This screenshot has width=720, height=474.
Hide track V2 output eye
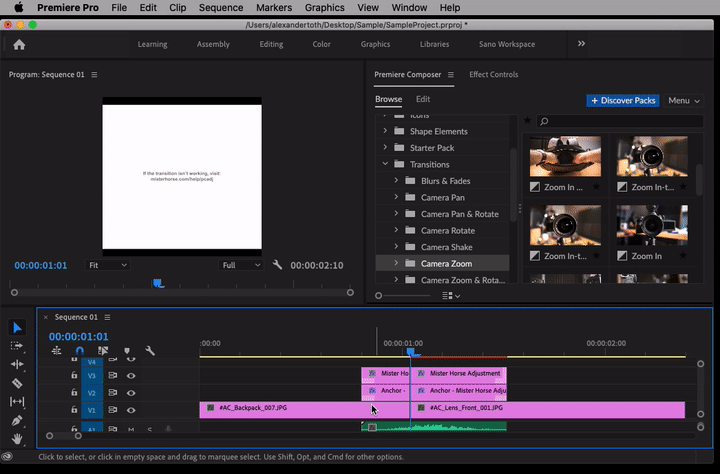point(131,393)
